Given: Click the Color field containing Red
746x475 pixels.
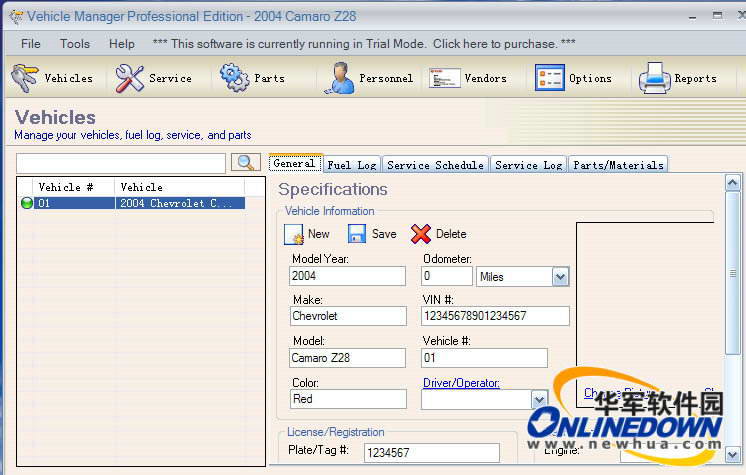Looking at the screenshot, I should (348, 399).
